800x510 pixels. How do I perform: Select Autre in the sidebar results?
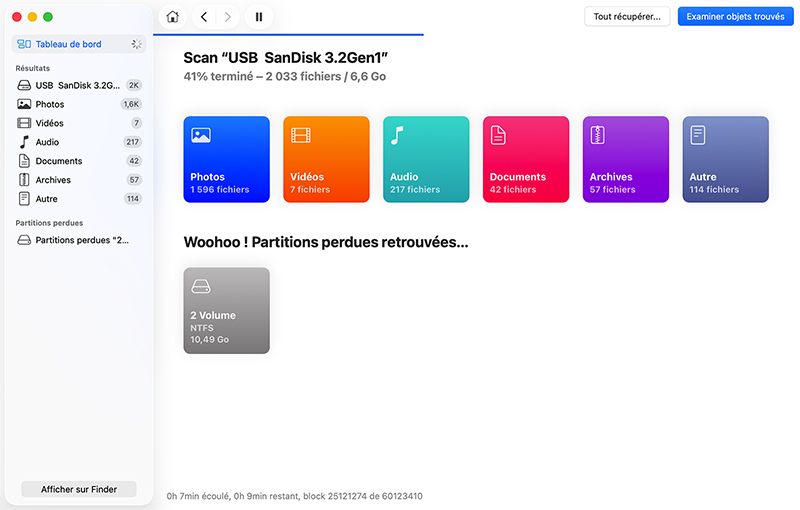pyautogui.click(x=79, y=198)
